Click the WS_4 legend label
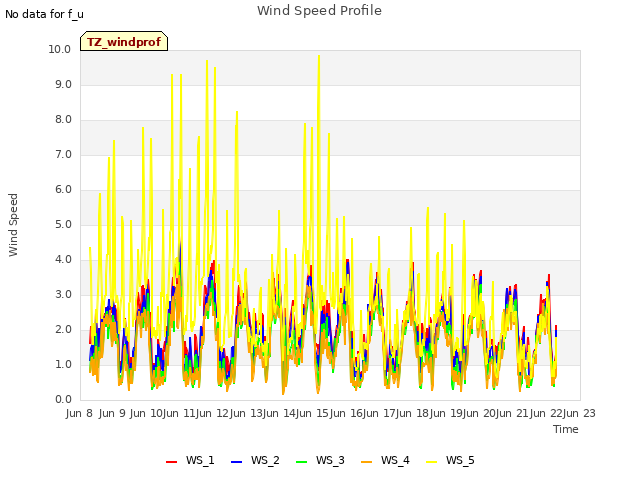The height and width of the screenshot is (480, 640). [x=395, y=460]
